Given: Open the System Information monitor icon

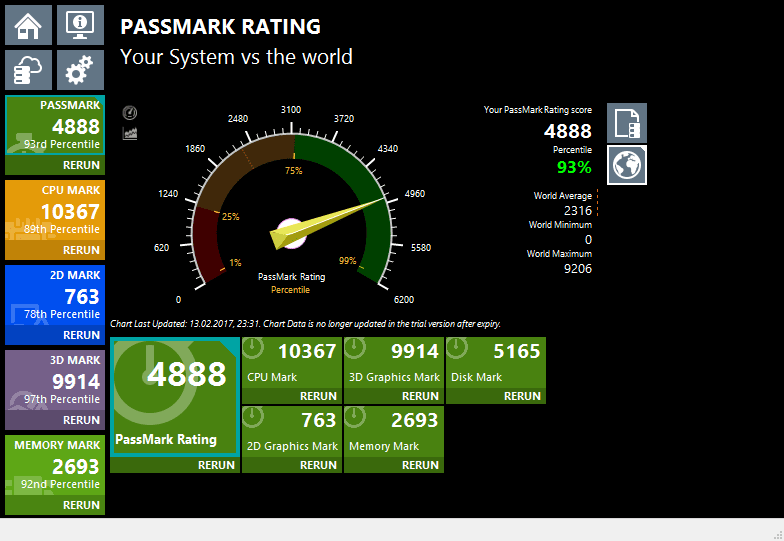Looking at the screenshot, I should (80, 25).
